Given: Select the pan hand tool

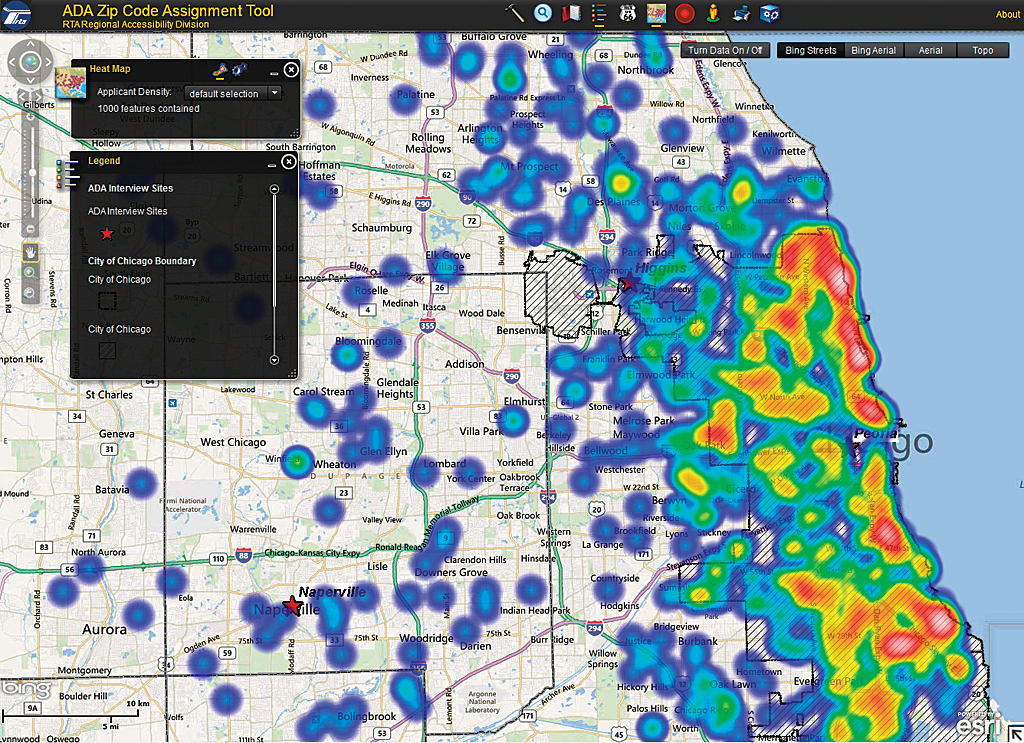Looking at the screenshot, I should 30,252.
